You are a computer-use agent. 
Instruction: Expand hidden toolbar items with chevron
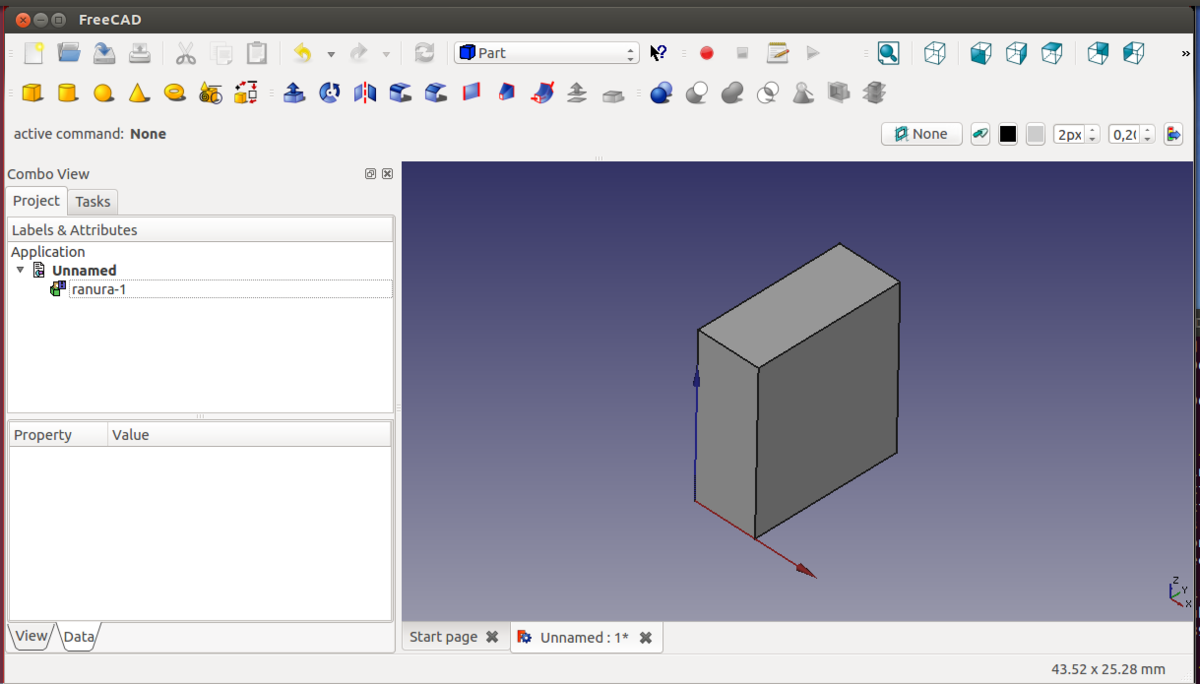click(x=1185, y=53)
